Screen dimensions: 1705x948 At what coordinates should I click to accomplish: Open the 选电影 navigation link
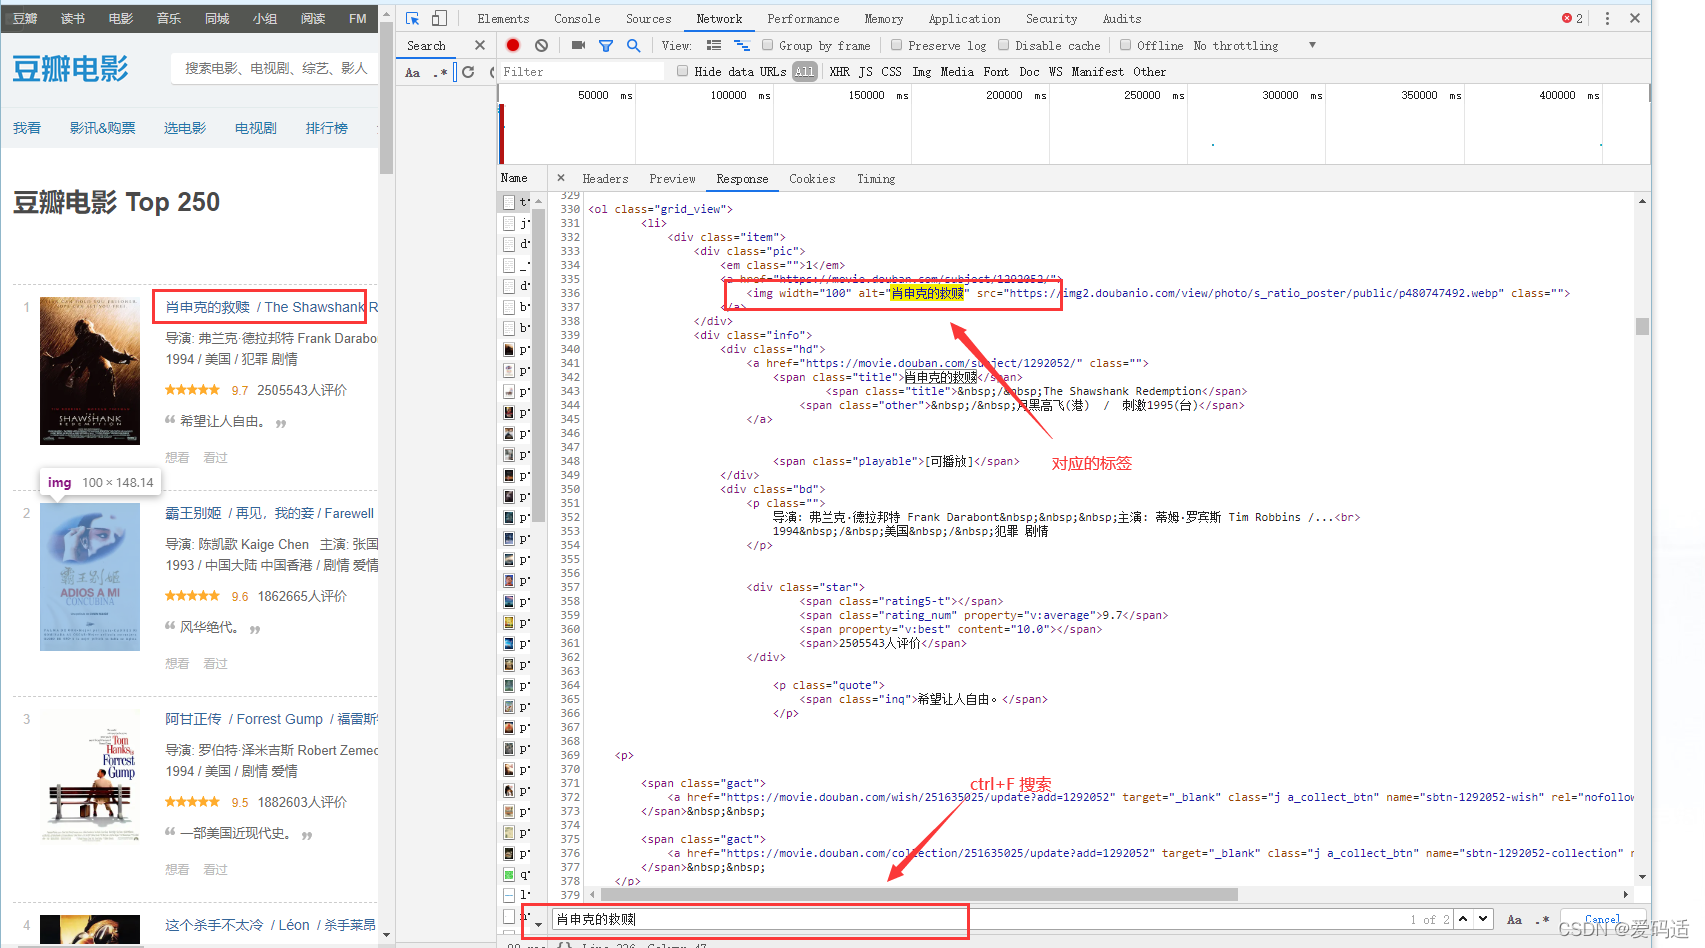(x=185, y=128)
